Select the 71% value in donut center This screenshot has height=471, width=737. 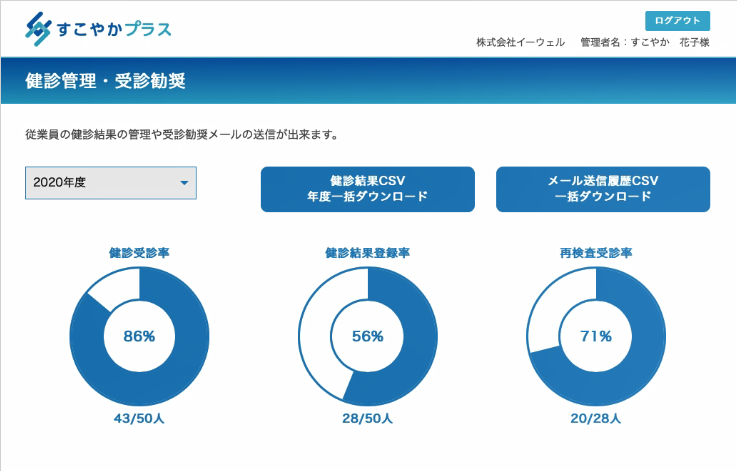(x=596, y=337)
